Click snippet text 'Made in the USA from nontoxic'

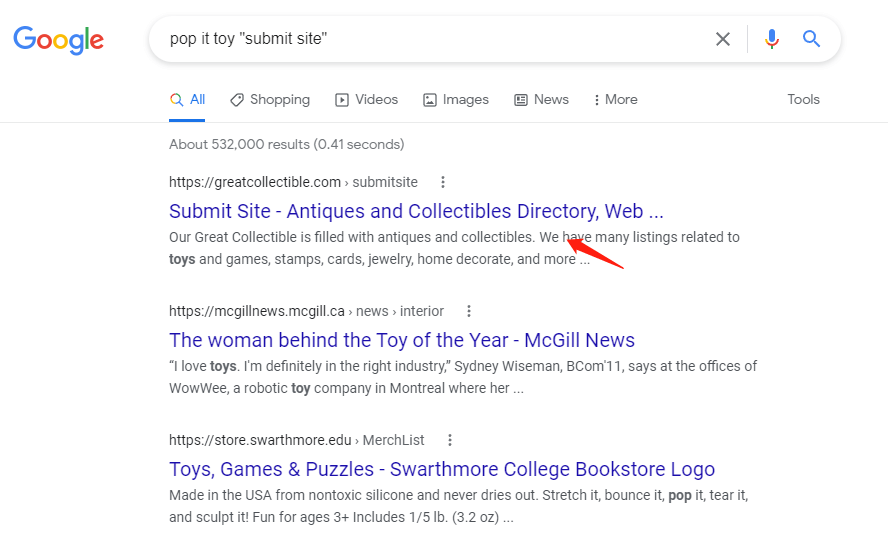(459, 507)
